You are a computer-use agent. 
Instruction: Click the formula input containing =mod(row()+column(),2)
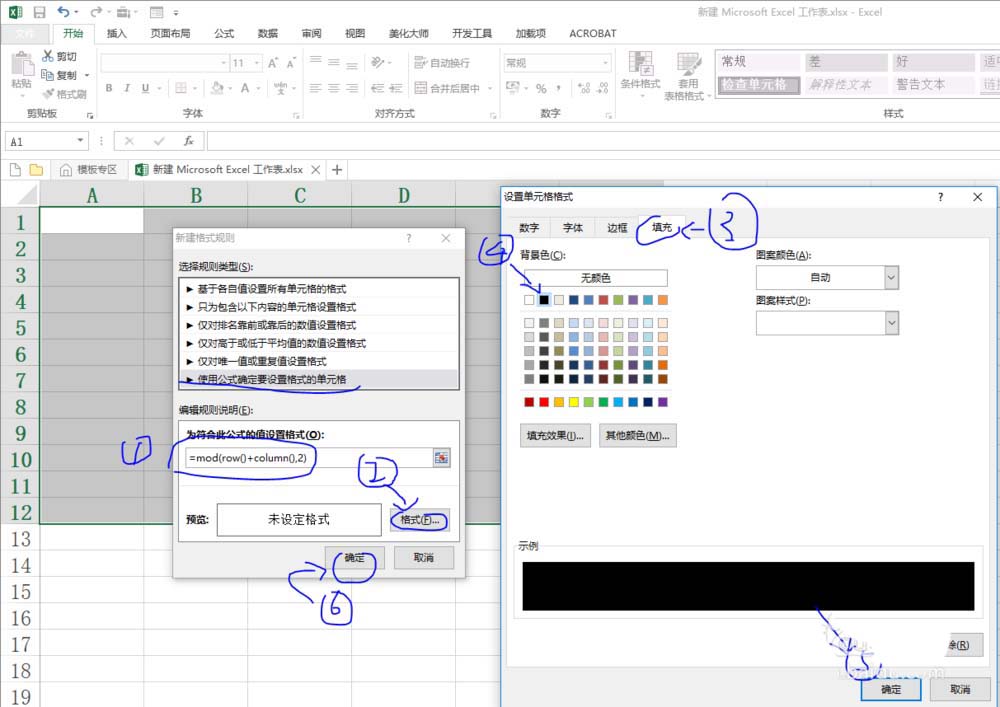[308, 457]
